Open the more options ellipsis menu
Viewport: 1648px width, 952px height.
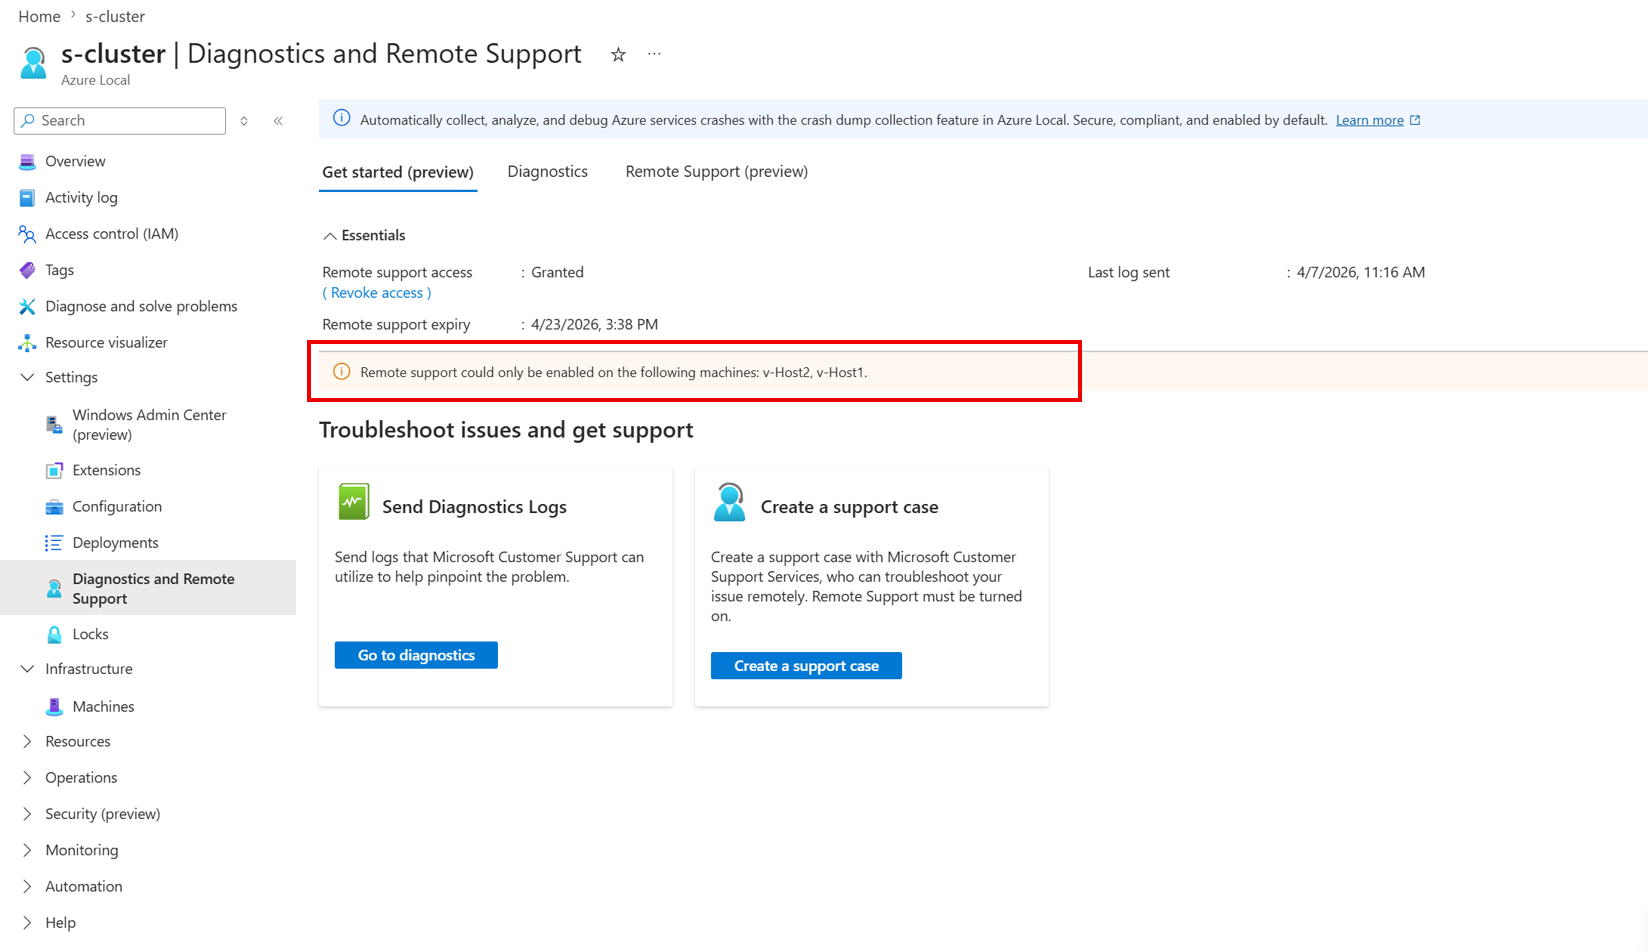654,54
